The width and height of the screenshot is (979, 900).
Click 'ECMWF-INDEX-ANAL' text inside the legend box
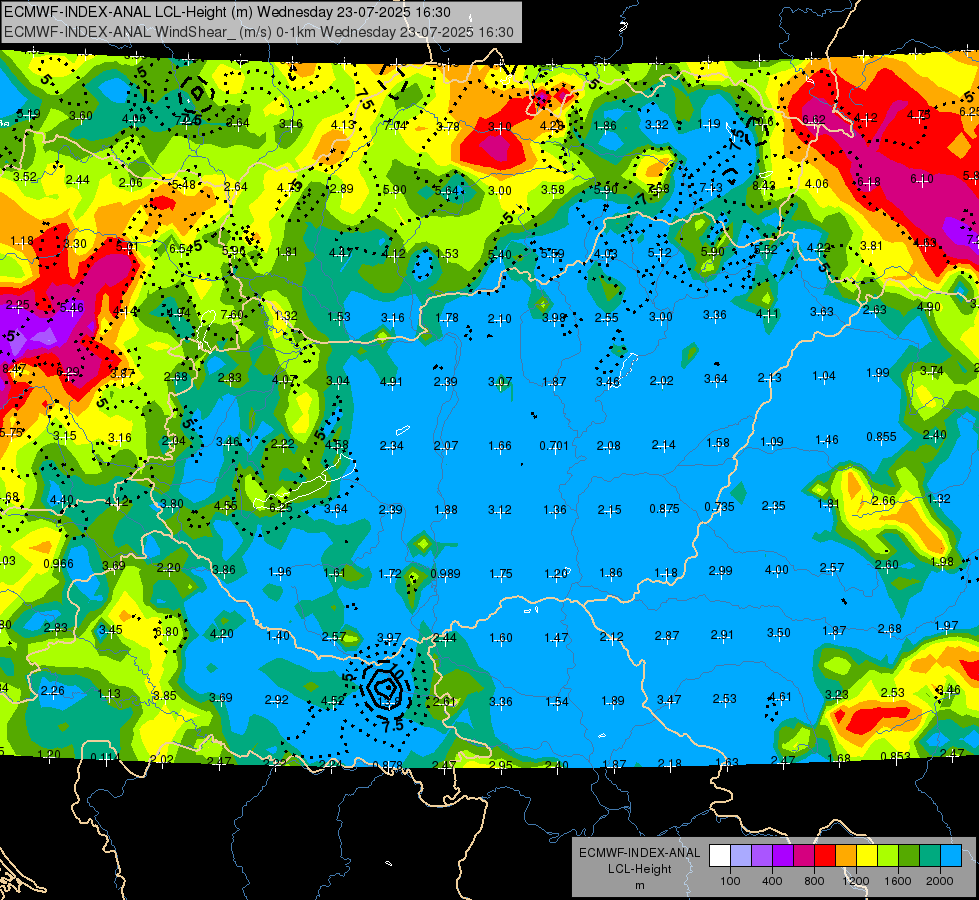pos(639,853)
